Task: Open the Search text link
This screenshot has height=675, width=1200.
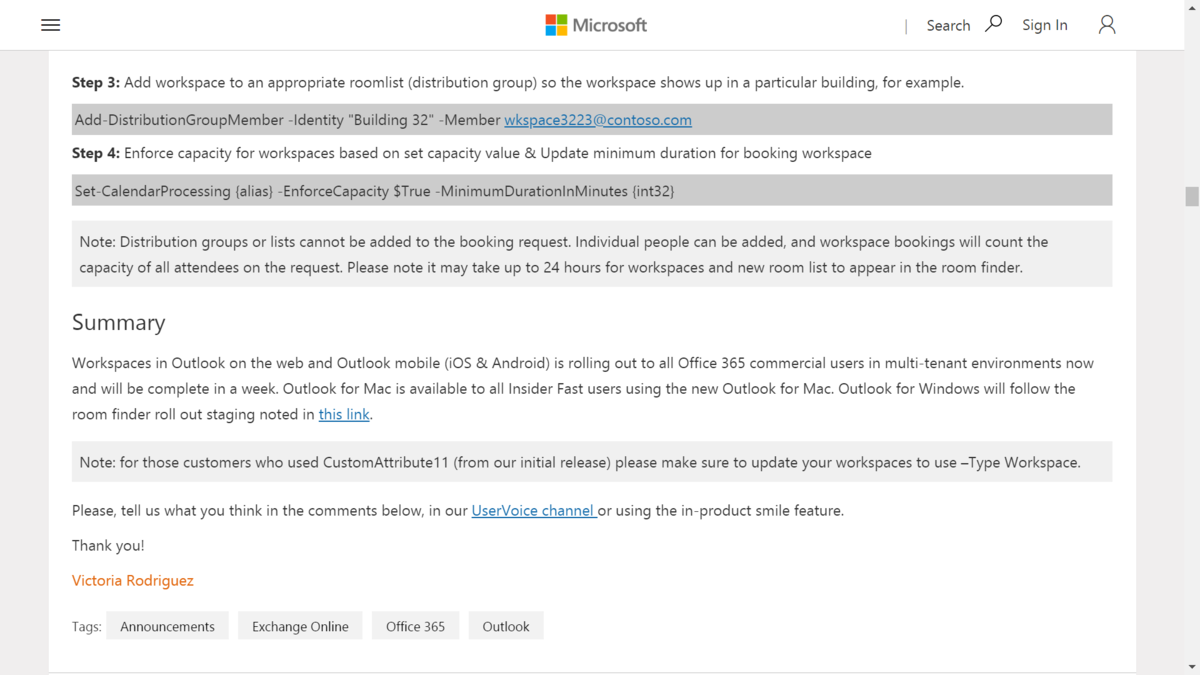Action: tap(948, 25)
